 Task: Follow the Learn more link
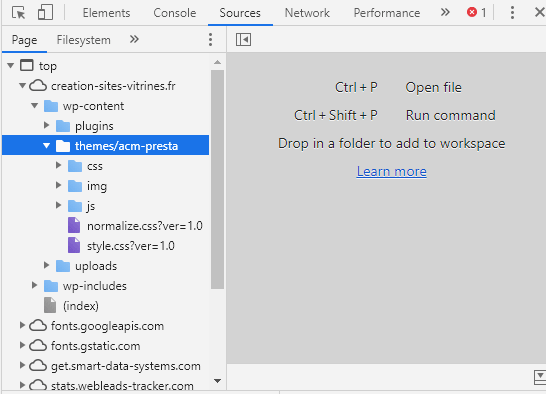click(391, 171)
